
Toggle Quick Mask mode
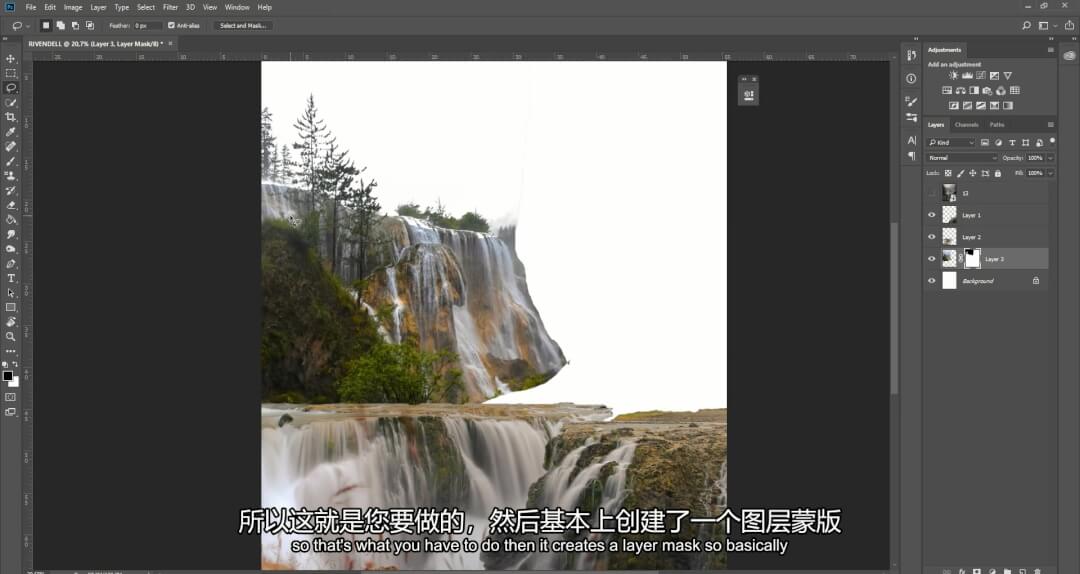[10, 397]
